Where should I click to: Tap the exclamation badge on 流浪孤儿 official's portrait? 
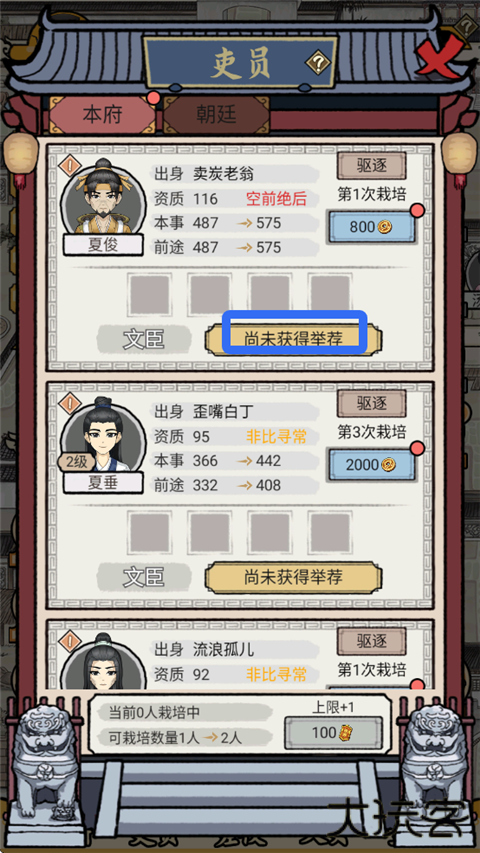(x=70, y=641)
